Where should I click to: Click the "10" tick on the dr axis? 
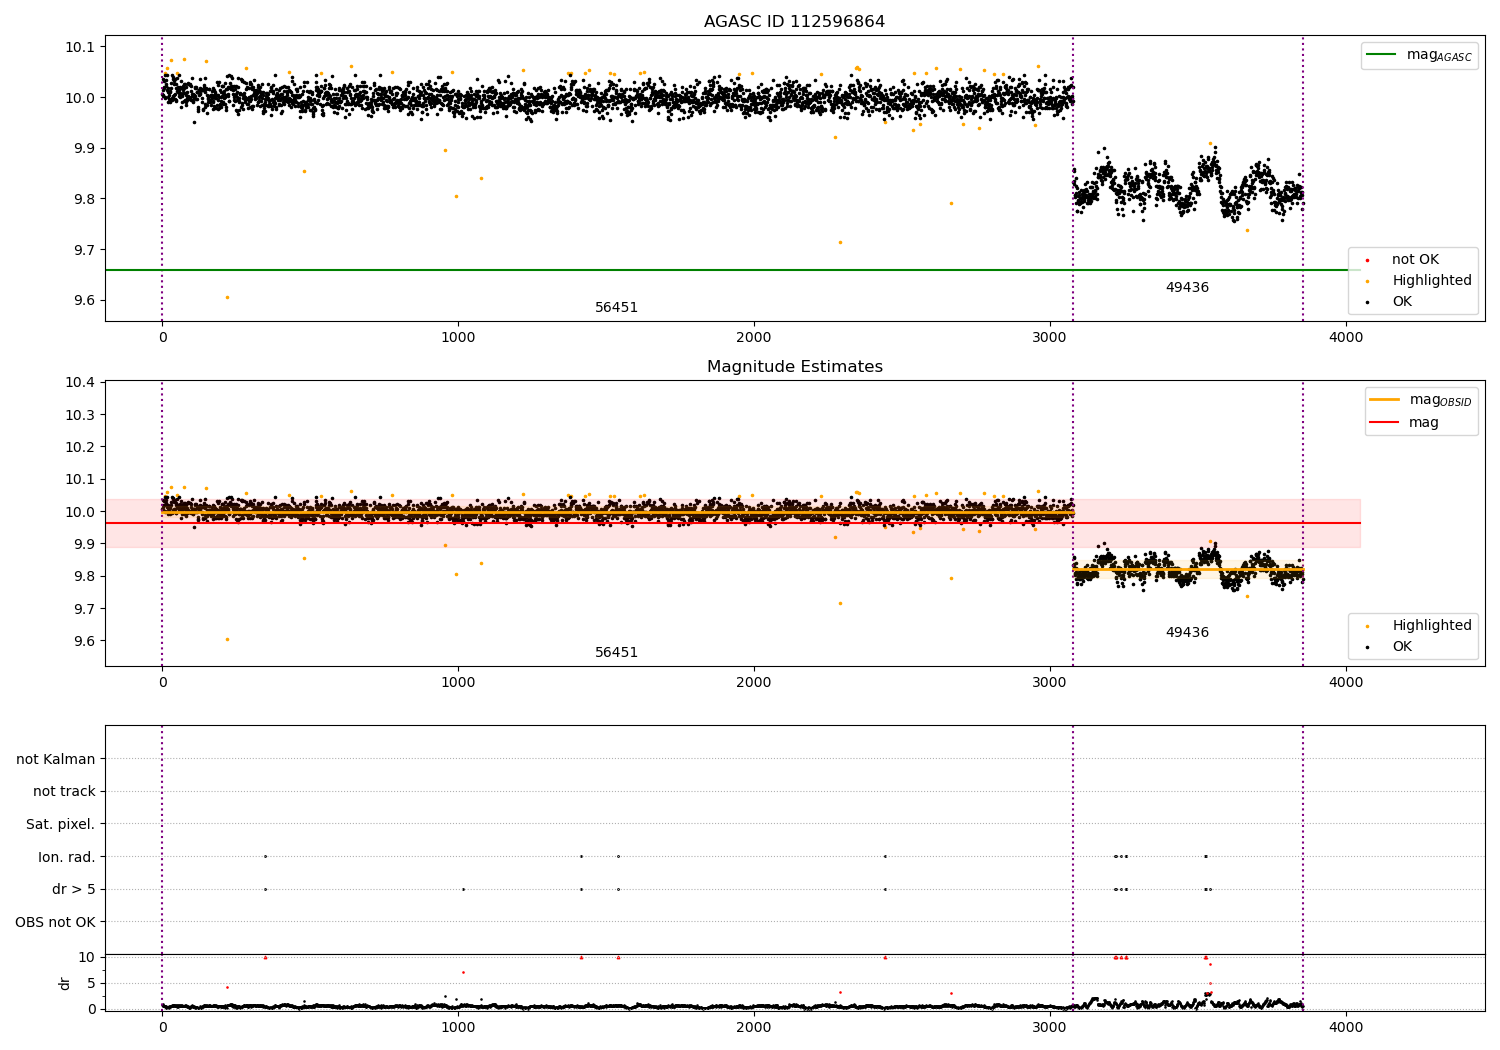click(x=87, y=957)
